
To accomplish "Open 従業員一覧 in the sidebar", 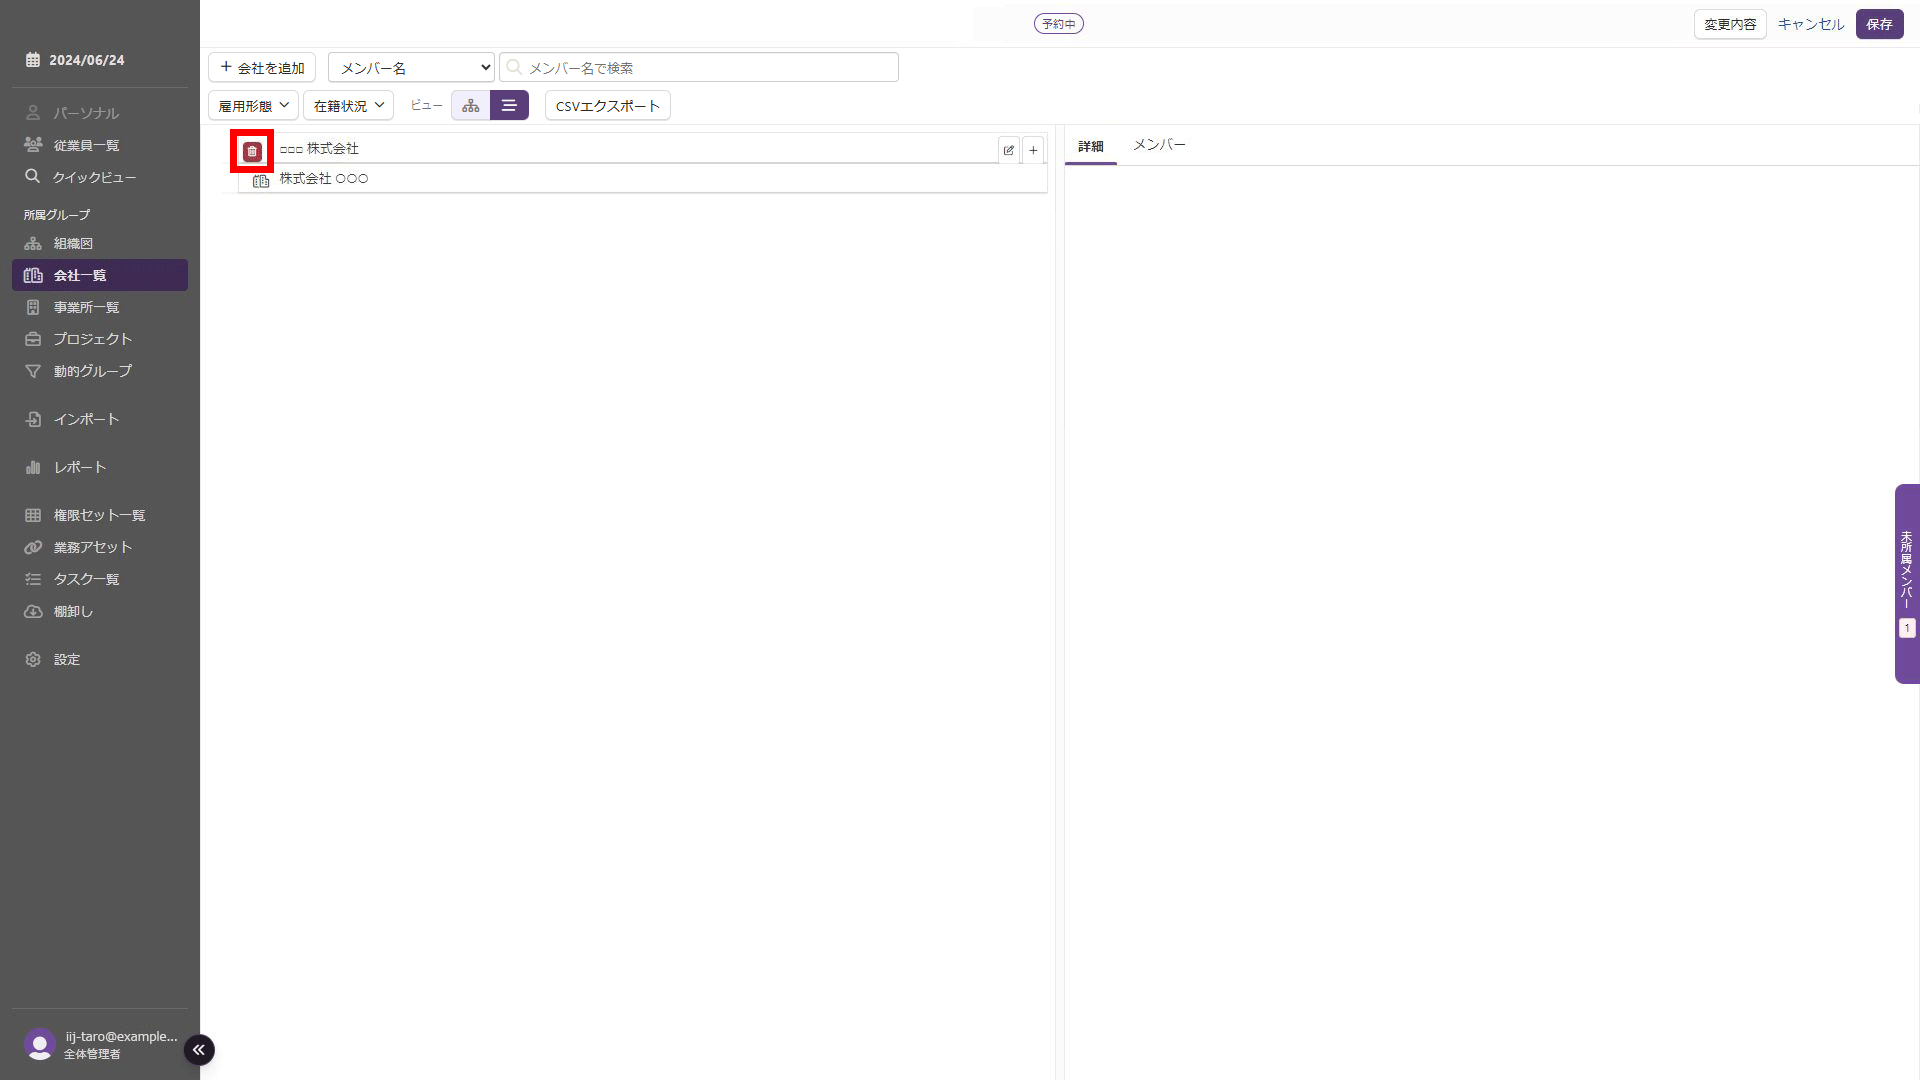I will click(100, 145).
